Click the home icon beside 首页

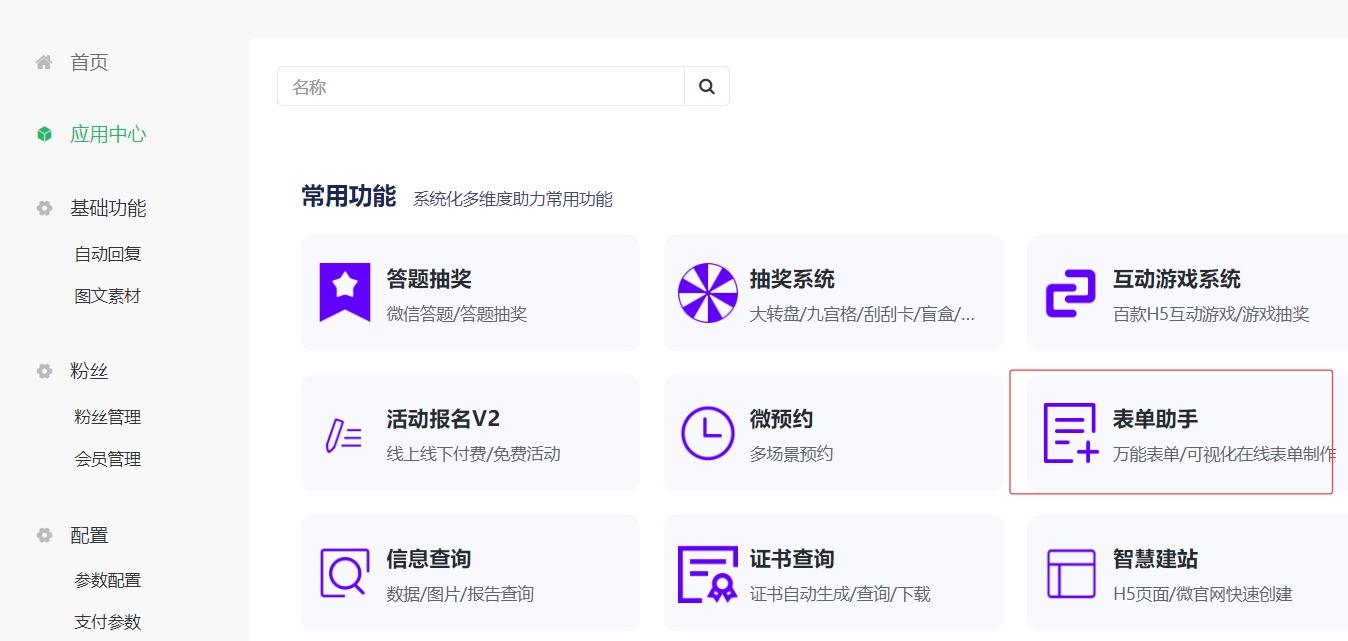[x=44, y=62]
